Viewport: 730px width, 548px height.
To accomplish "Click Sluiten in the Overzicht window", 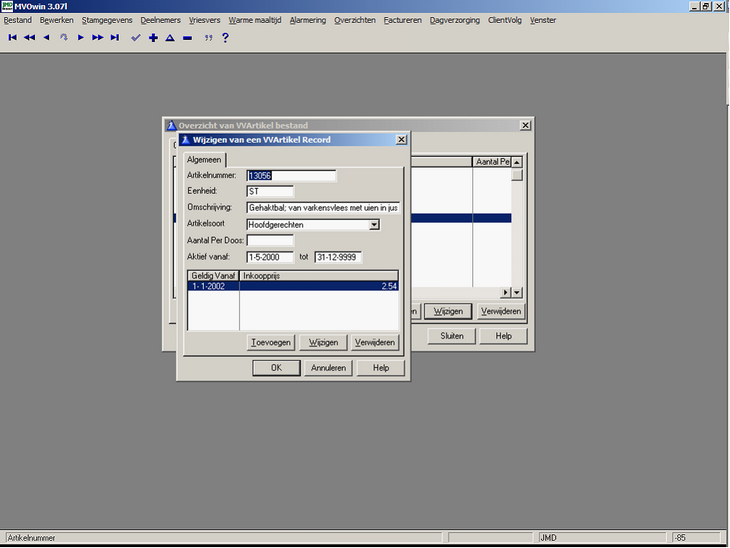I will [x=452, y=336].
